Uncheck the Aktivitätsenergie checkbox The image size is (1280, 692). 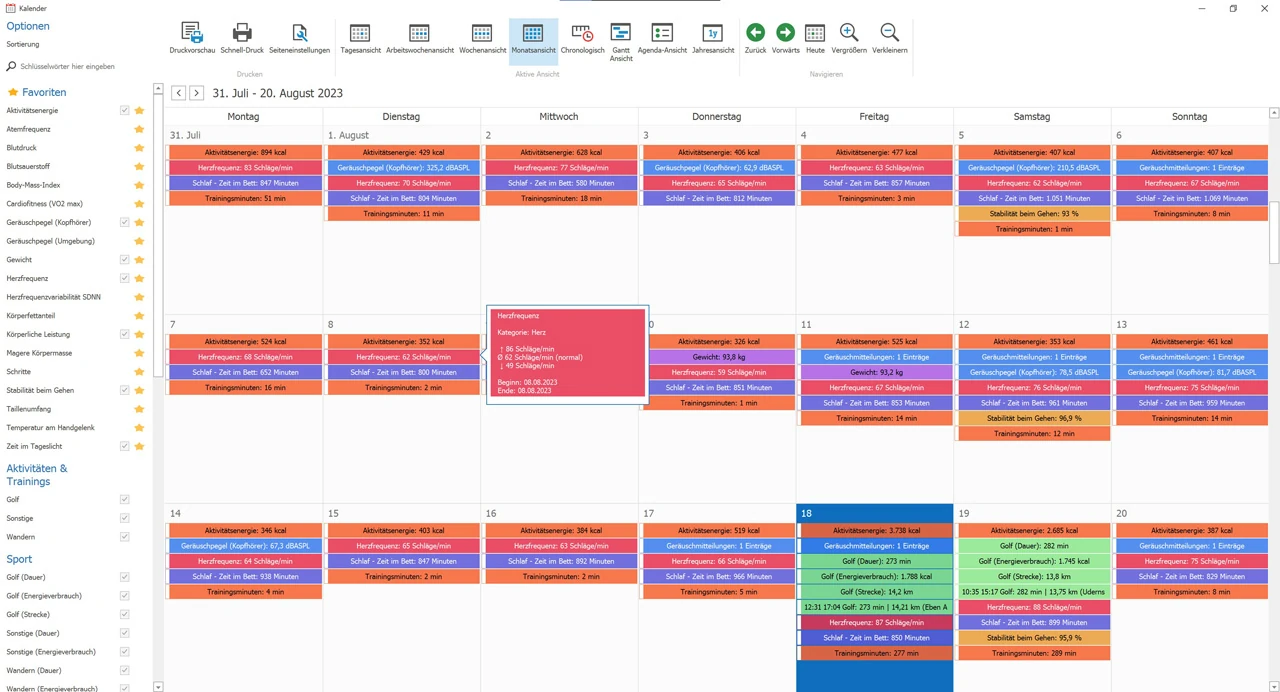124,111
